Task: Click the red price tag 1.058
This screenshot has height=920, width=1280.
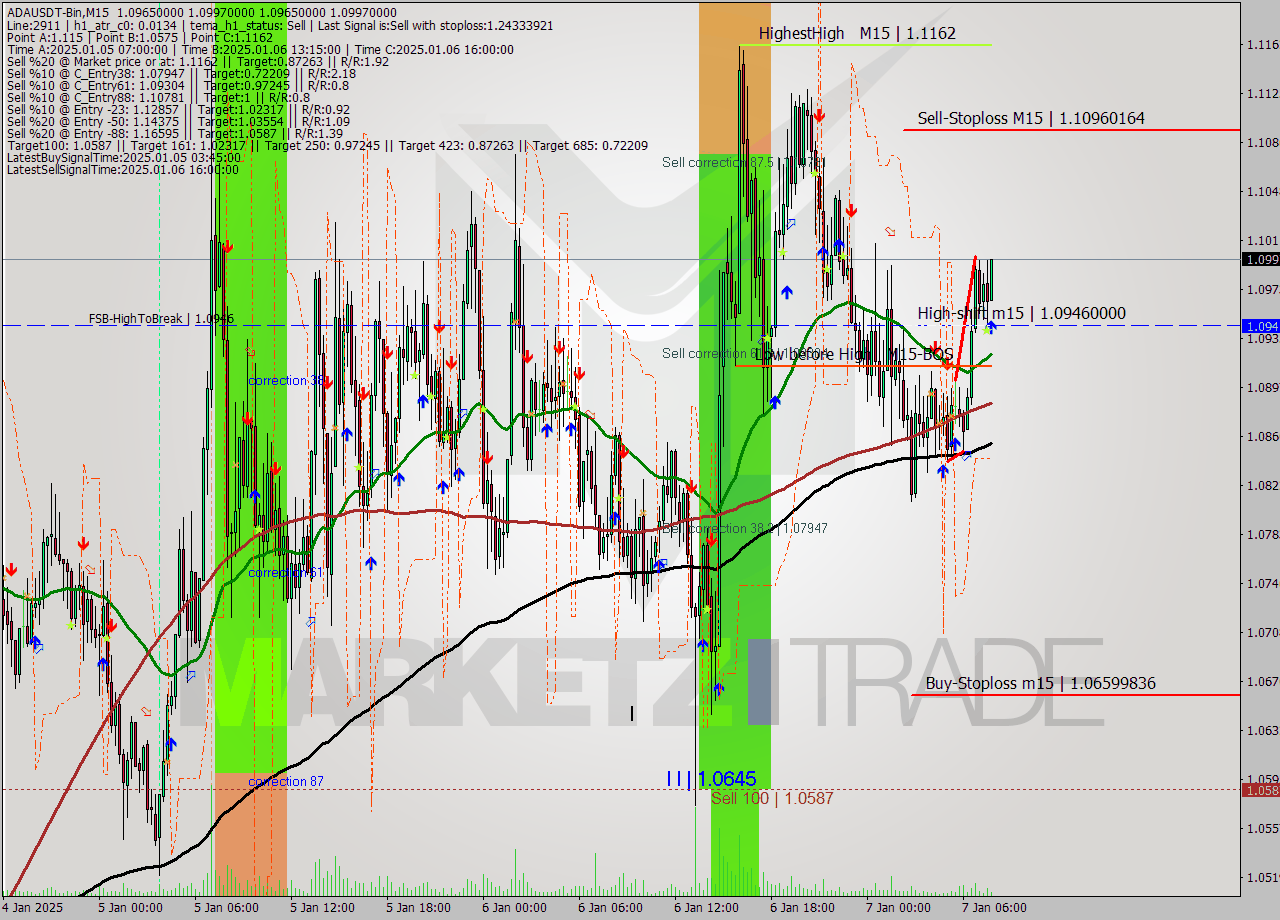Action: point(1259,790)
